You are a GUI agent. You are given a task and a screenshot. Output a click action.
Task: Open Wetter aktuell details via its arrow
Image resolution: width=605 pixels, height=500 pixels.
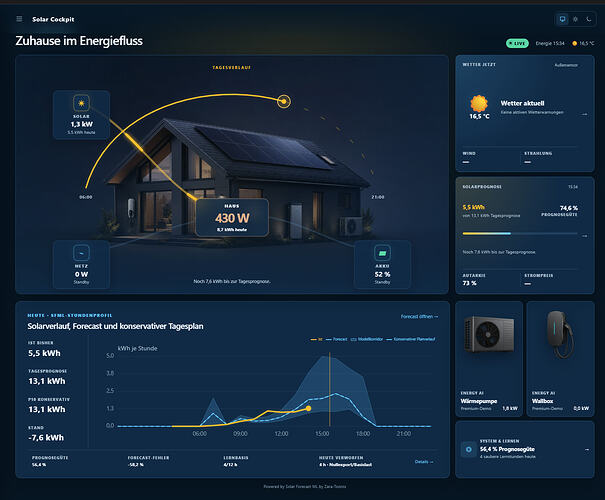click(585, 114)
